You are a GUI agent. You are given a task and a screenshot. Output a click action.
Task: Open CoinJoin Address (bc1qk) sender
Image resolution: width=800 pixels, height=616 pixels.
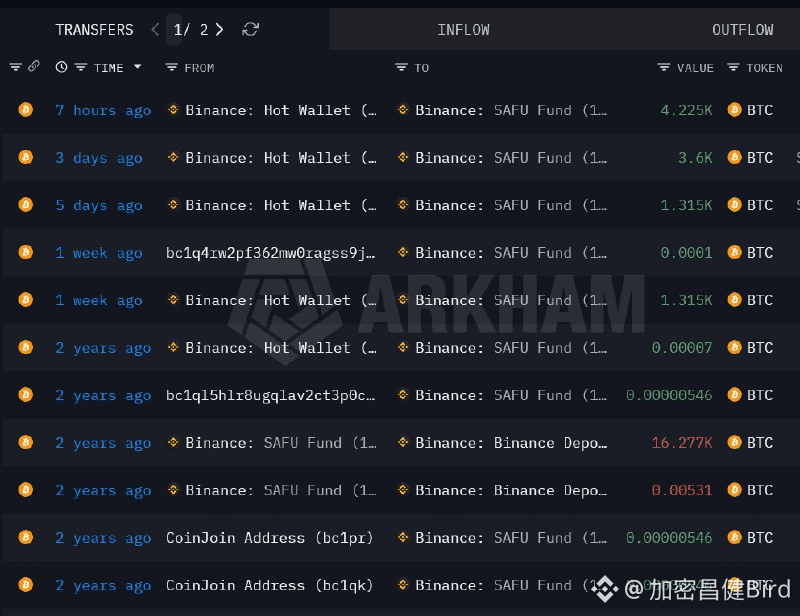click(269, 585)
